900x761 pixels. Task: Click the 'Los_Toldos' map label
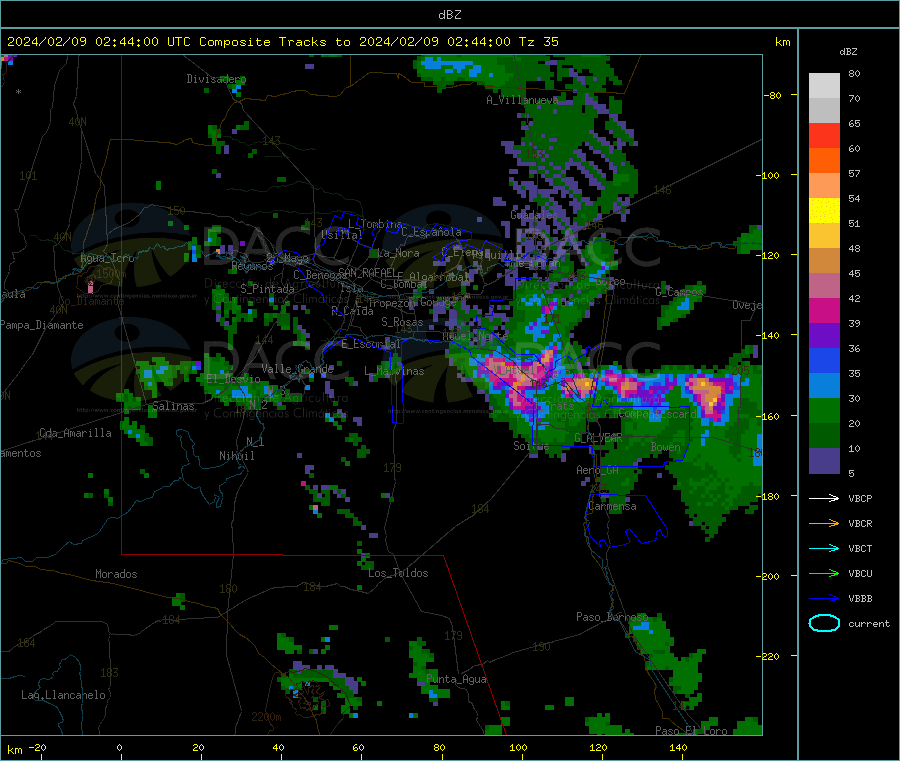[398, 573]
